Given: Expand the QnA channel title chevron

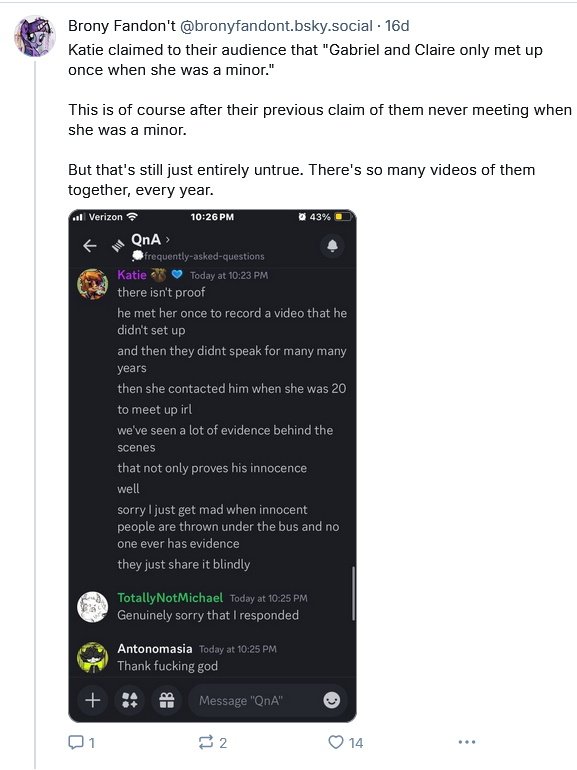Looking at the screenshot, I should point(167,239).
